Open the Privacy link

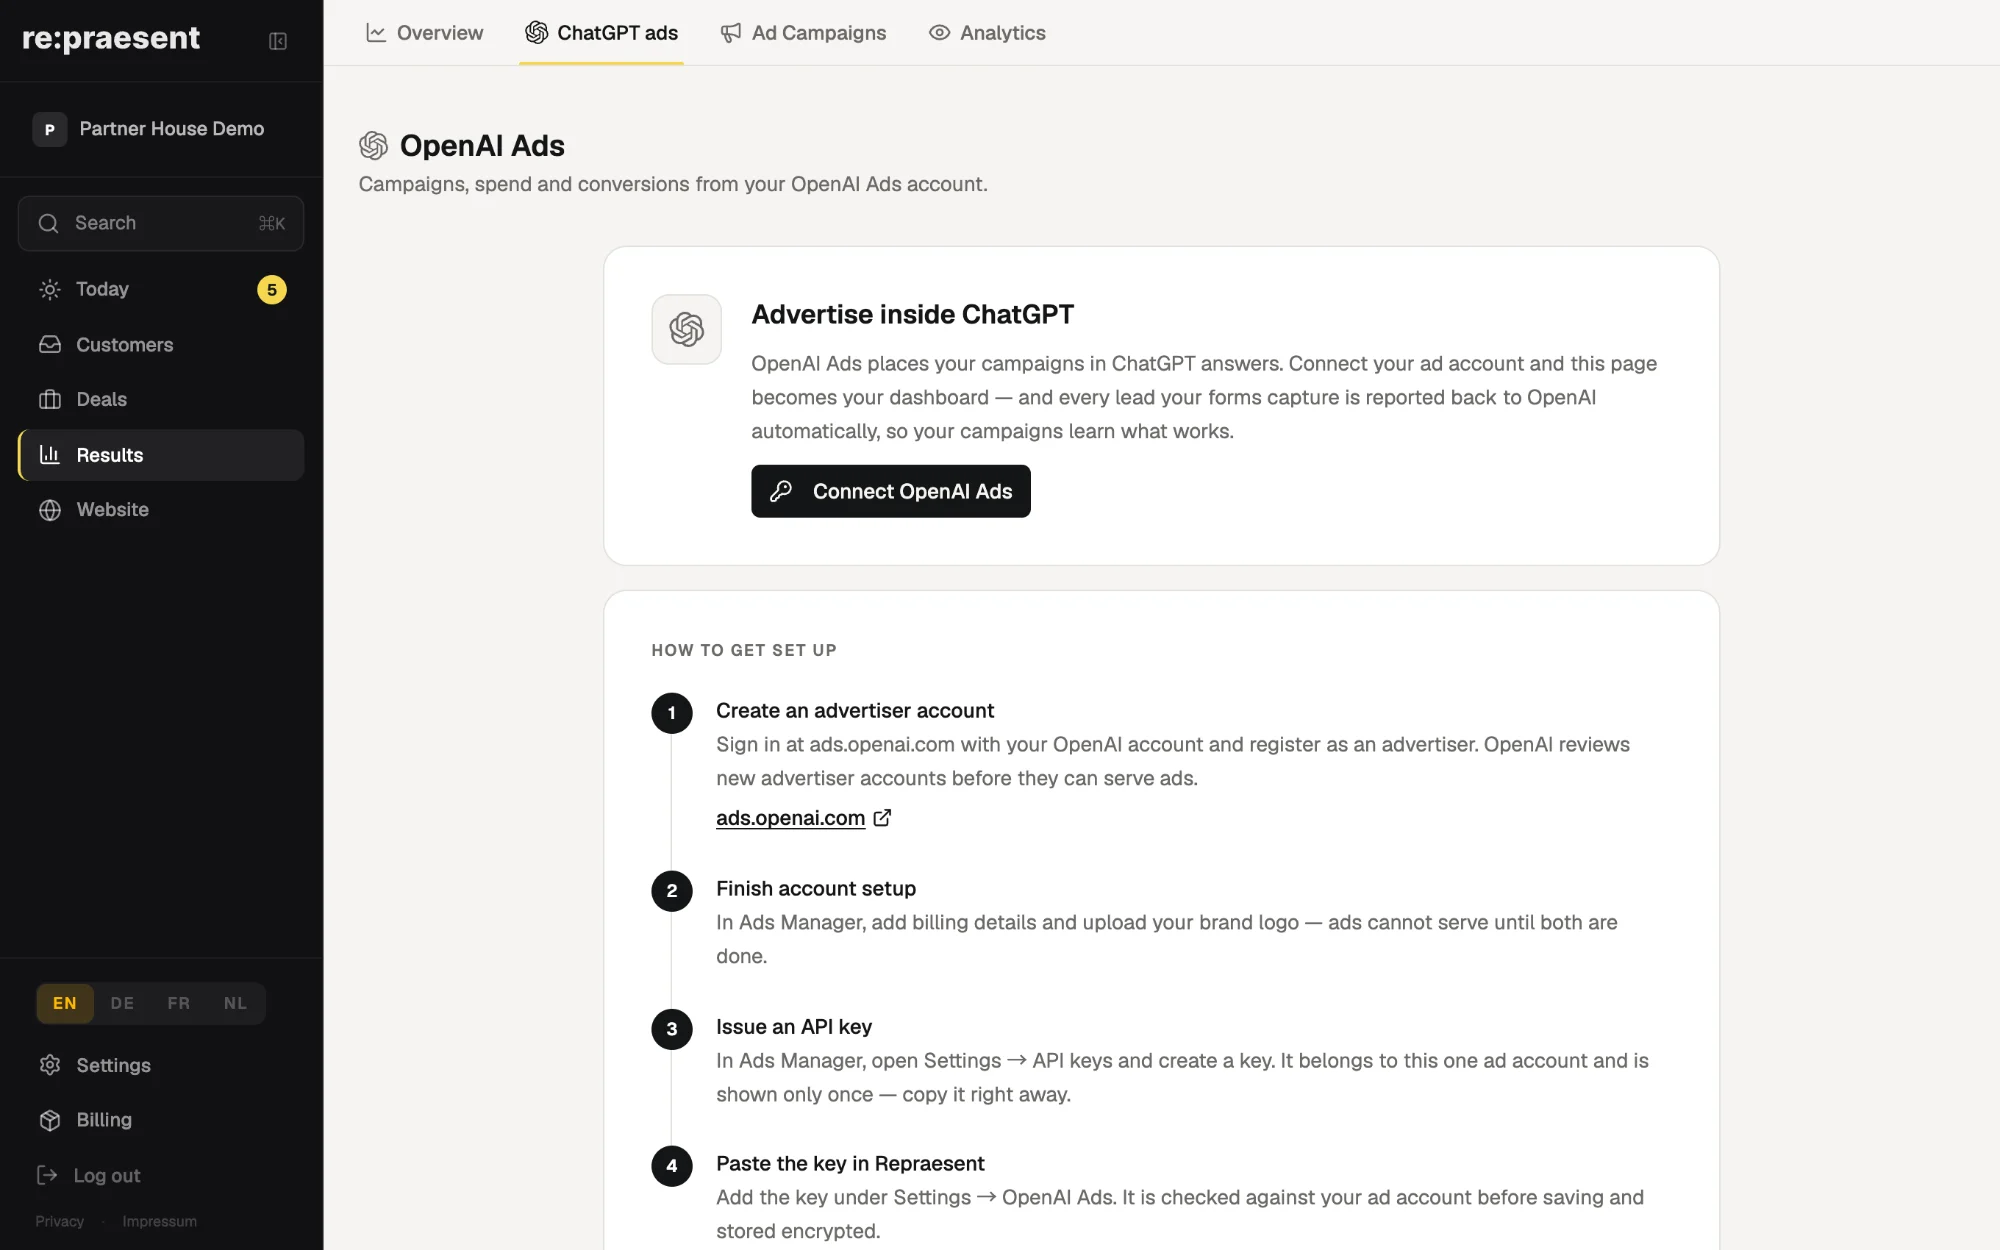tap(60, 1221)
